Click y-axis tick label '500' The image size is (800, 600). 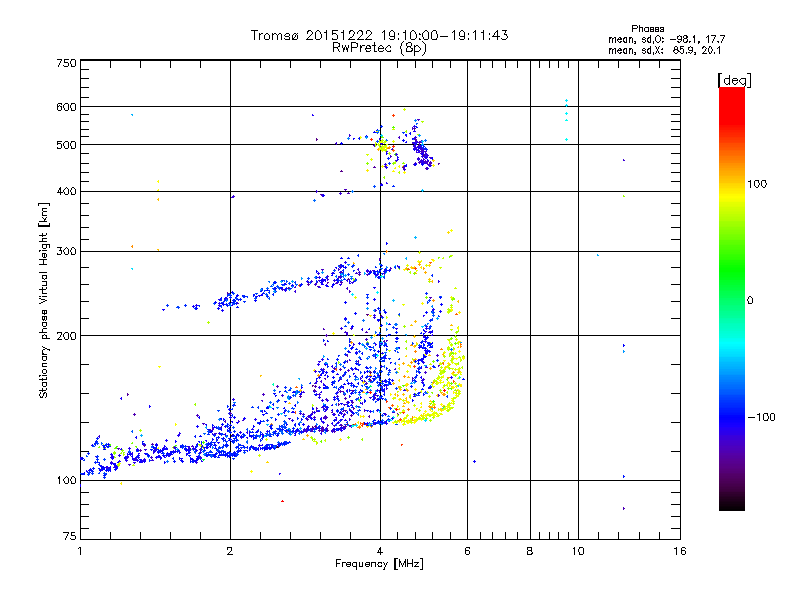[x=66, y=145]
